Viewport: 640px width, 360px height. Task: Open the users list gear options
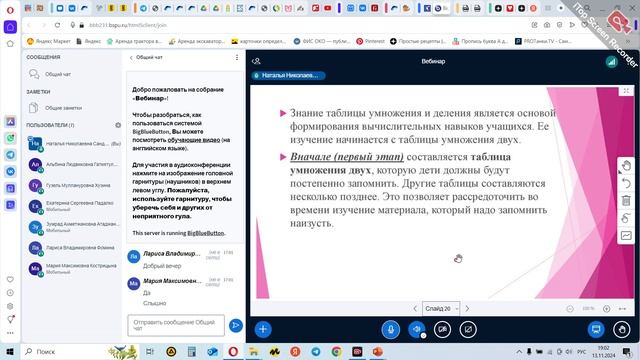click(x=118, y=125)
